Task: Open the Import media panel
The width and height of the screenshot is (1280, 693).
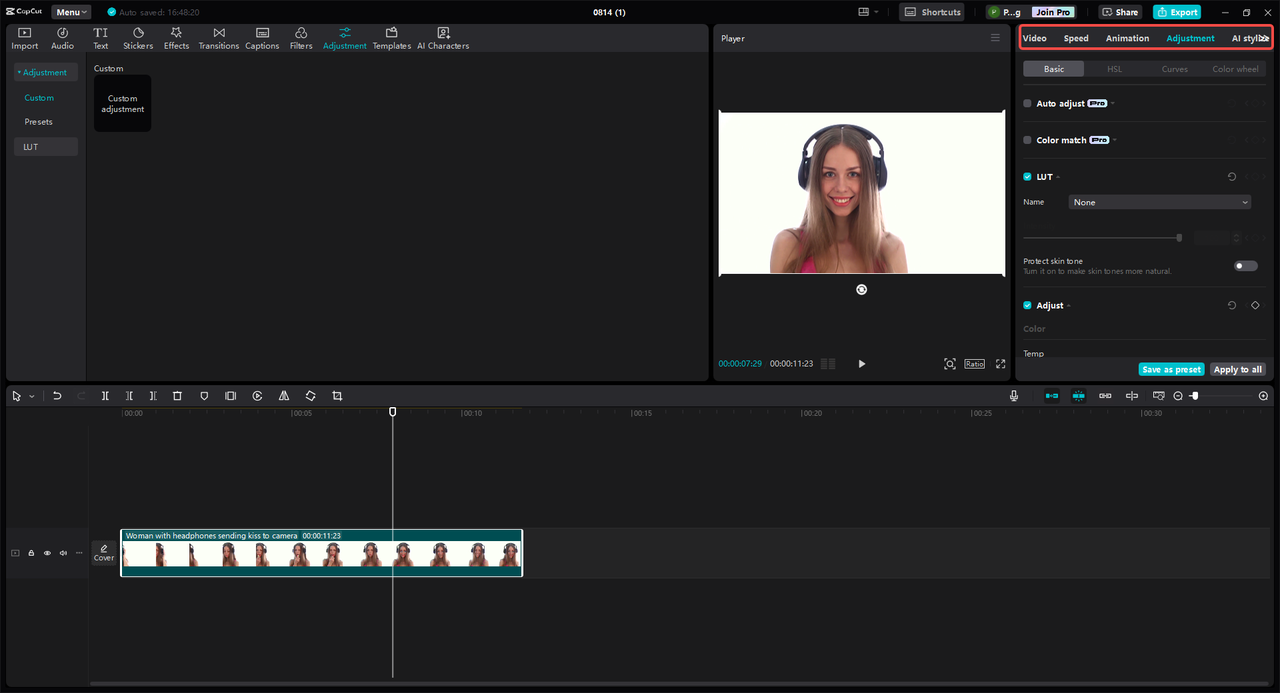Action: tap(25, 38)
